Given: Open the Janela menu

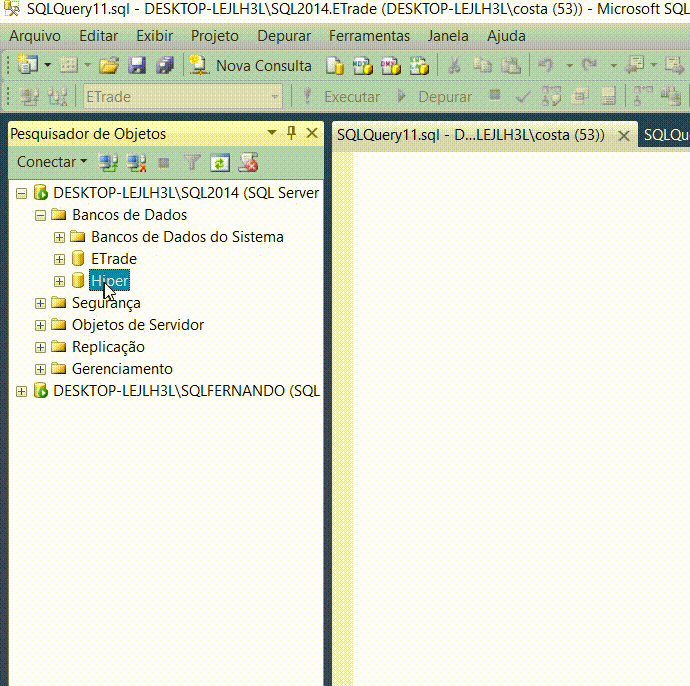Looking at the screenshot, I should (448, 36).
